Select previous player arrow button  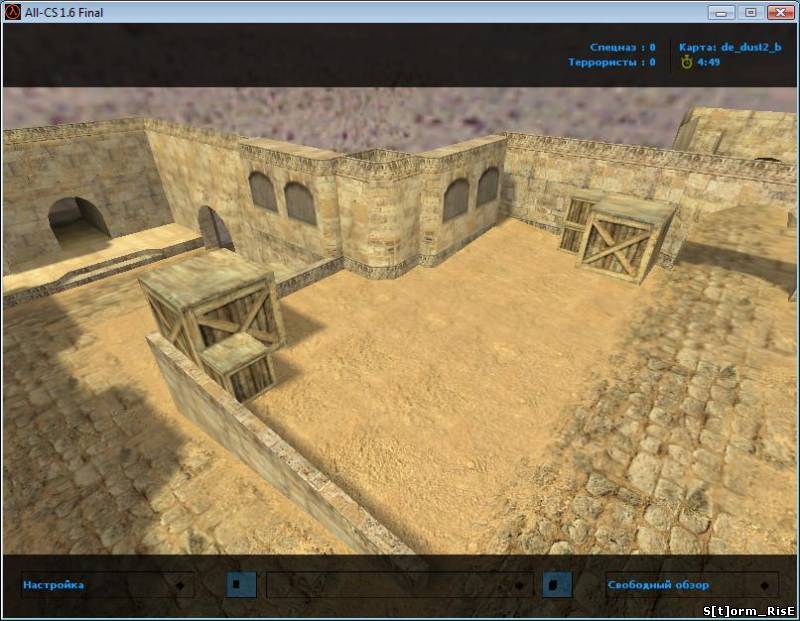pyautogui.click(x=241, y=584)
